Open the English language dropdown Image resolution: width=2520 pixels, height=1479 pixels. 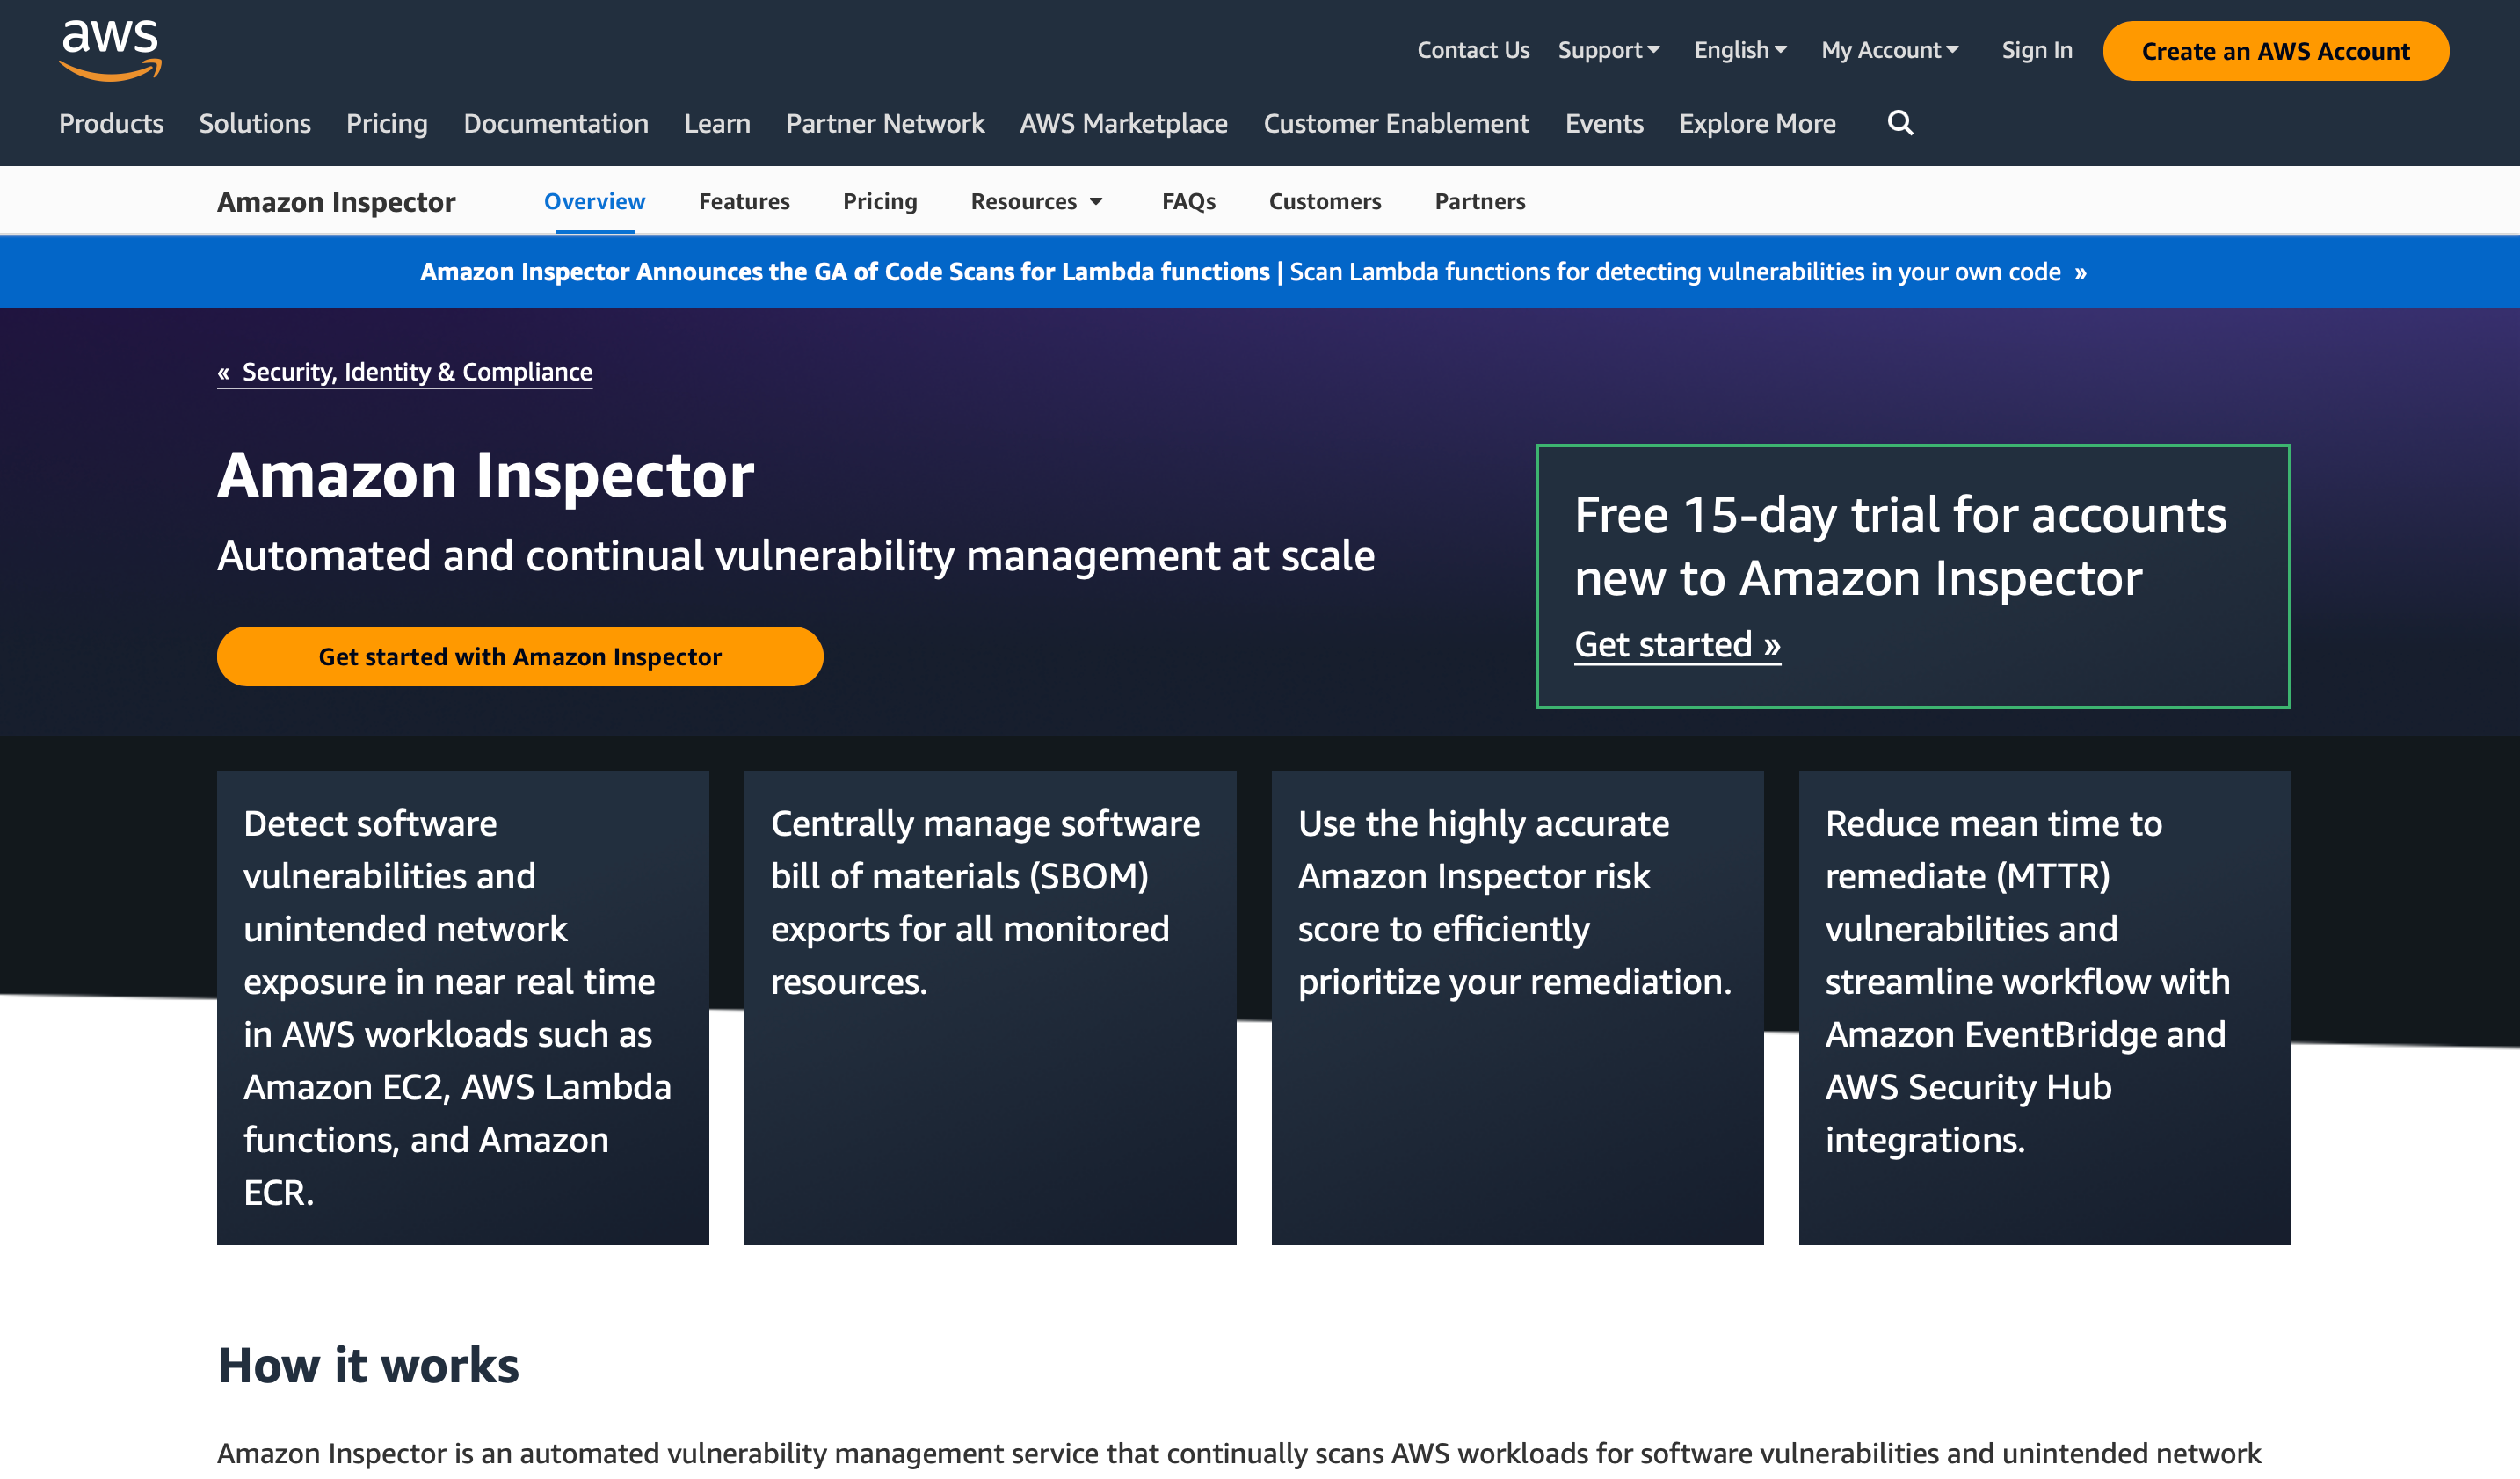tap(1740, 50)
